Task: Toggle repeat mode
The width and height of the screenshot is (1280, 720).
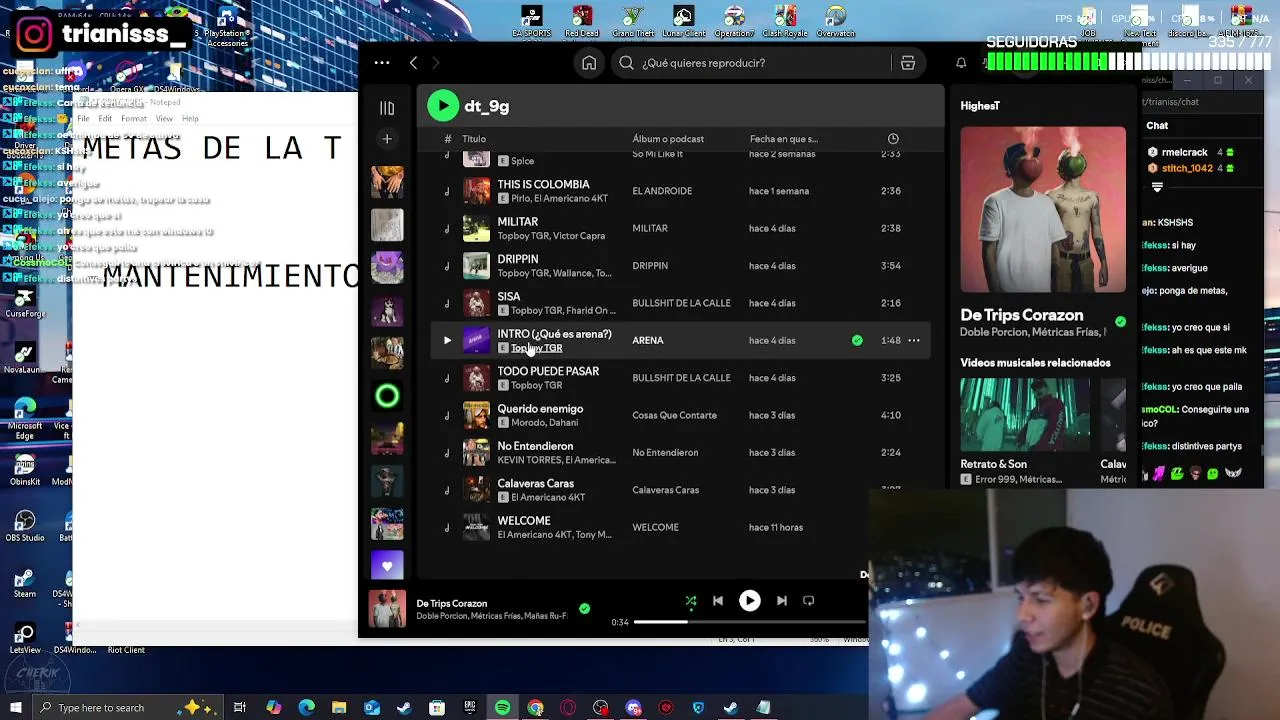Action: [x=809, y=601]
